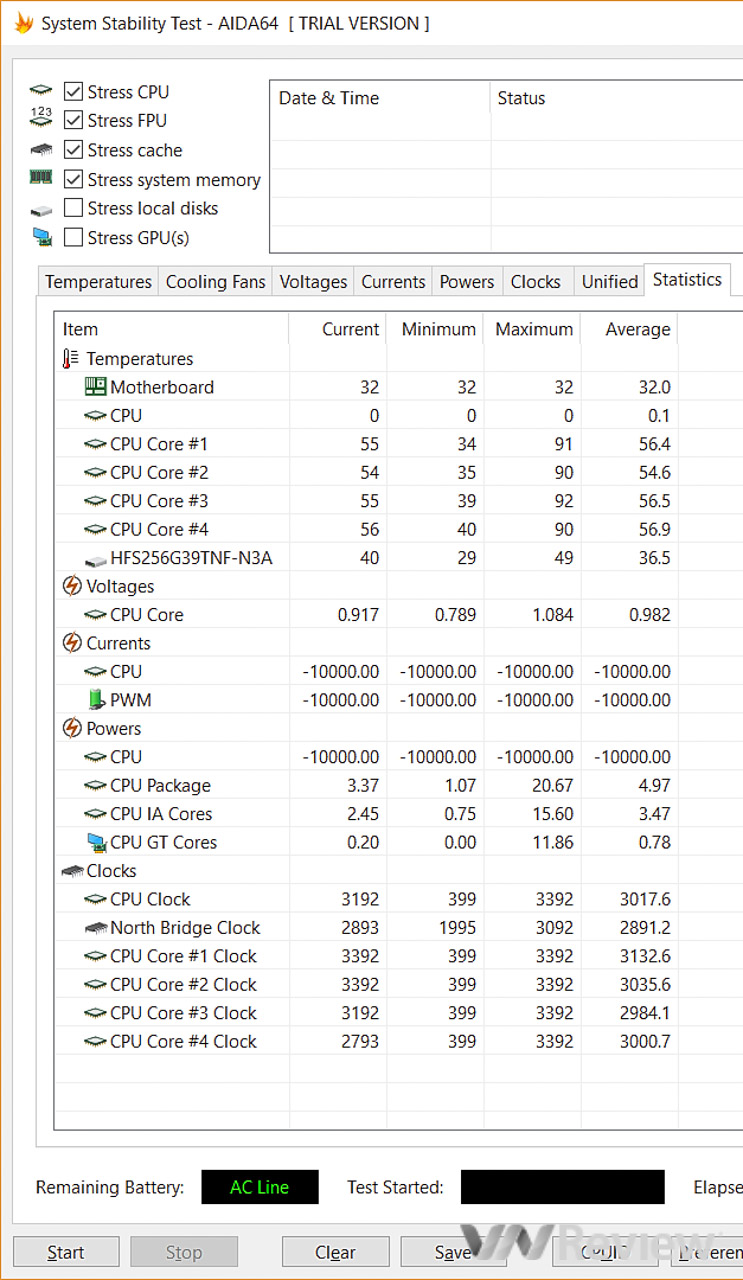Screen dimensions: 743x1280
Task: Click the monitor icon beside CPU GT Cores
Action: [x=96, y=842]
